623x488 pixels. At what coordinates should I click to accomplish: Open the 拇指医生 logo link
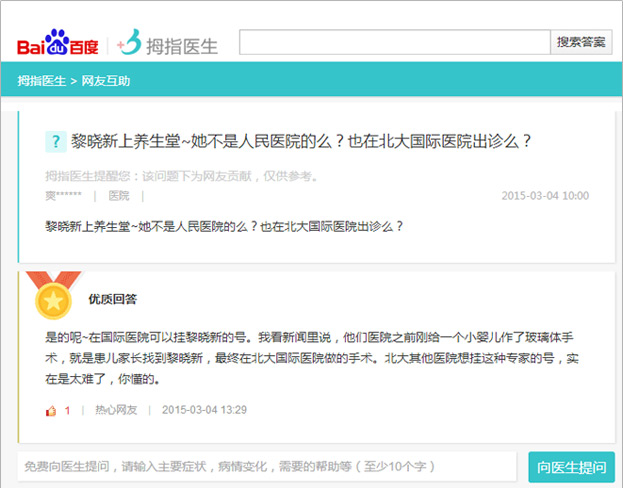pos(167,44)
